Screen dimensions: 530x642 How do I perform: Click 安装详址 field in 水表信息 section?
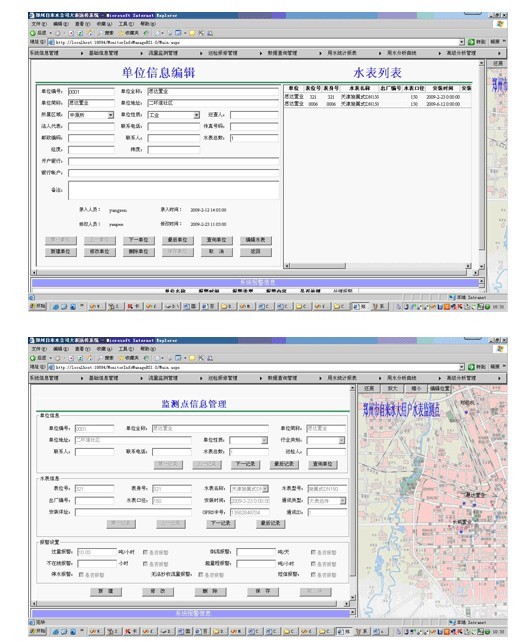133,512
